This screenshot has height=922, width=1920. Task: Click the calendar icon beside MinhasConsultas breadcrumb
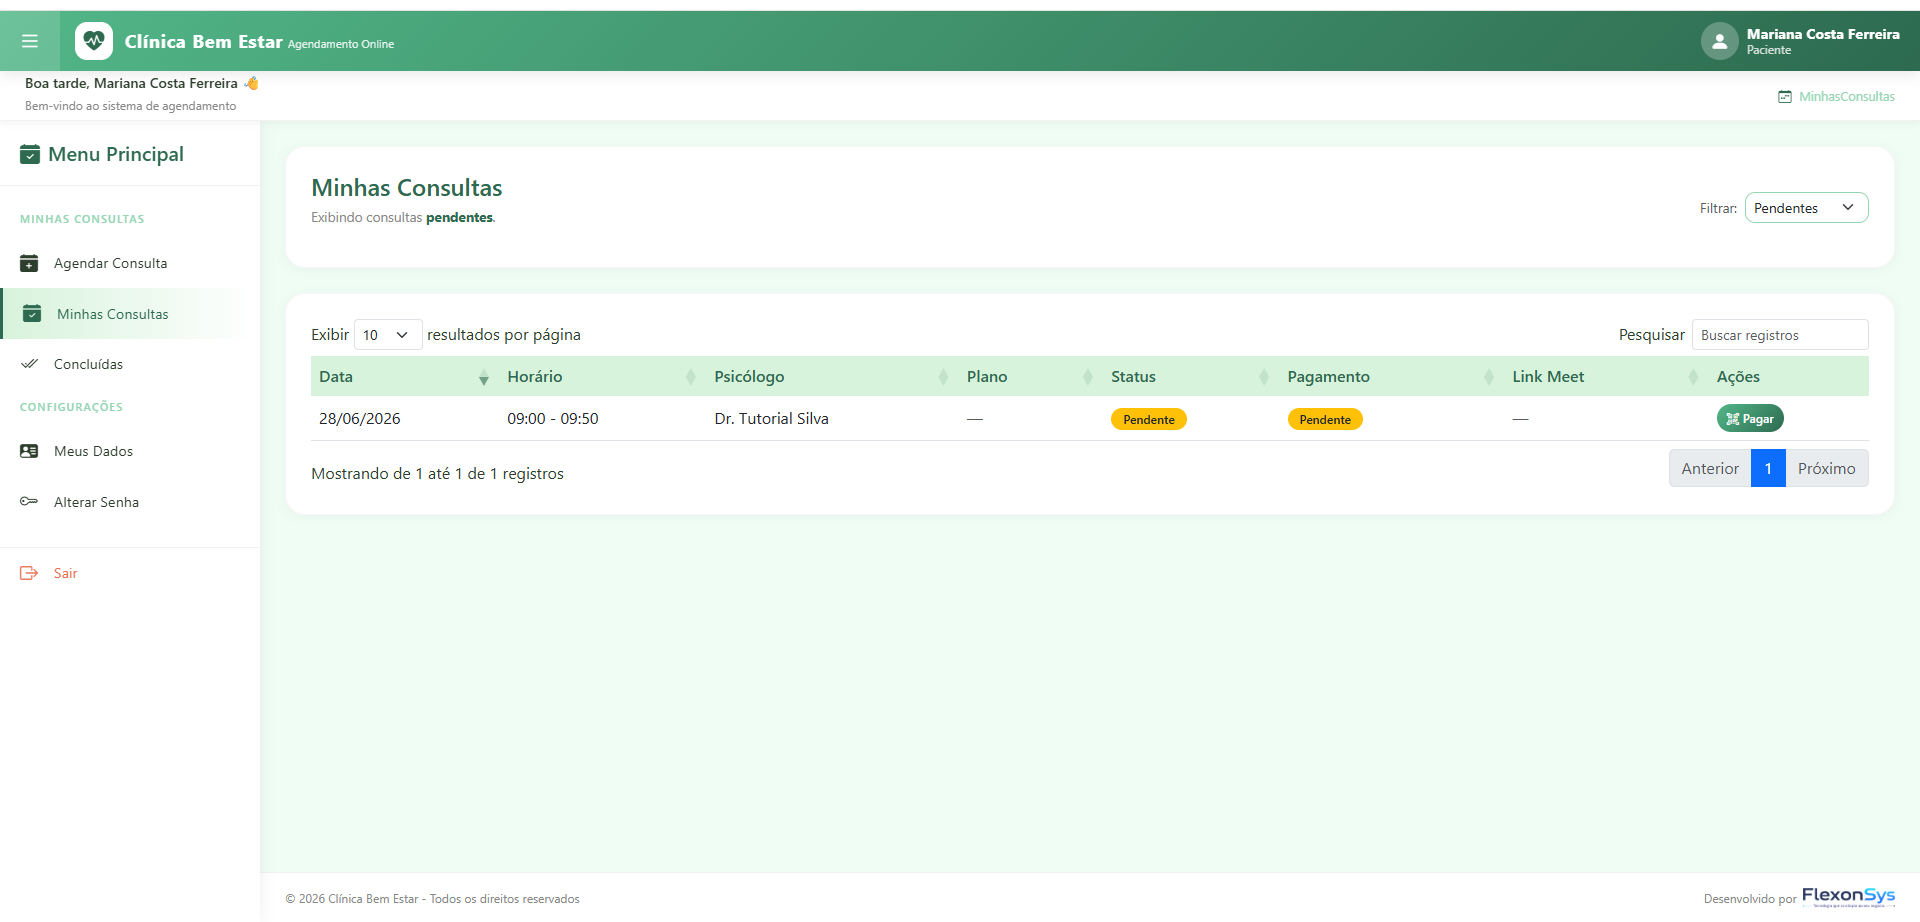(1785, 97)
